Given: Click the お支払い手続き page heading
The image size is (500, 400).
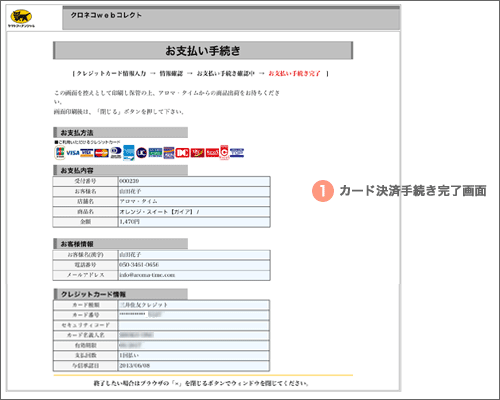Looking at the screenshot, I should tap(203, 51).
